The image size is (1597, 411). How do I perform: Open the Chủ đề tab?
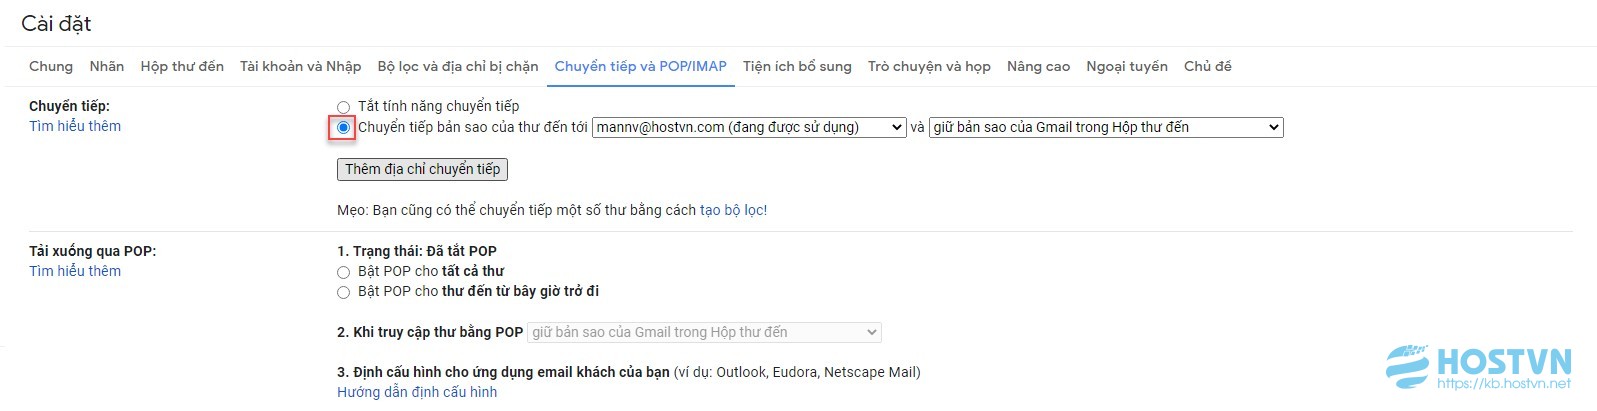1208,66
